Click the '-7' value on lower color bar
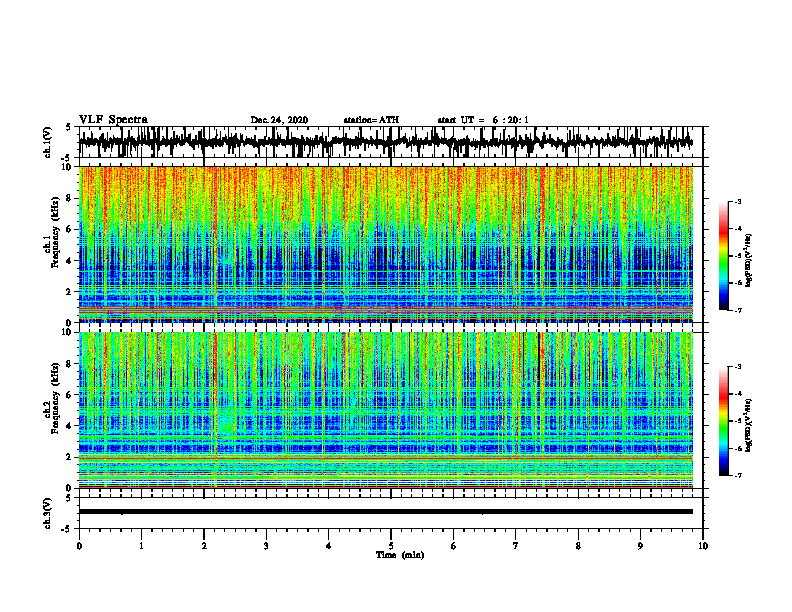 [x=738, y=476]
